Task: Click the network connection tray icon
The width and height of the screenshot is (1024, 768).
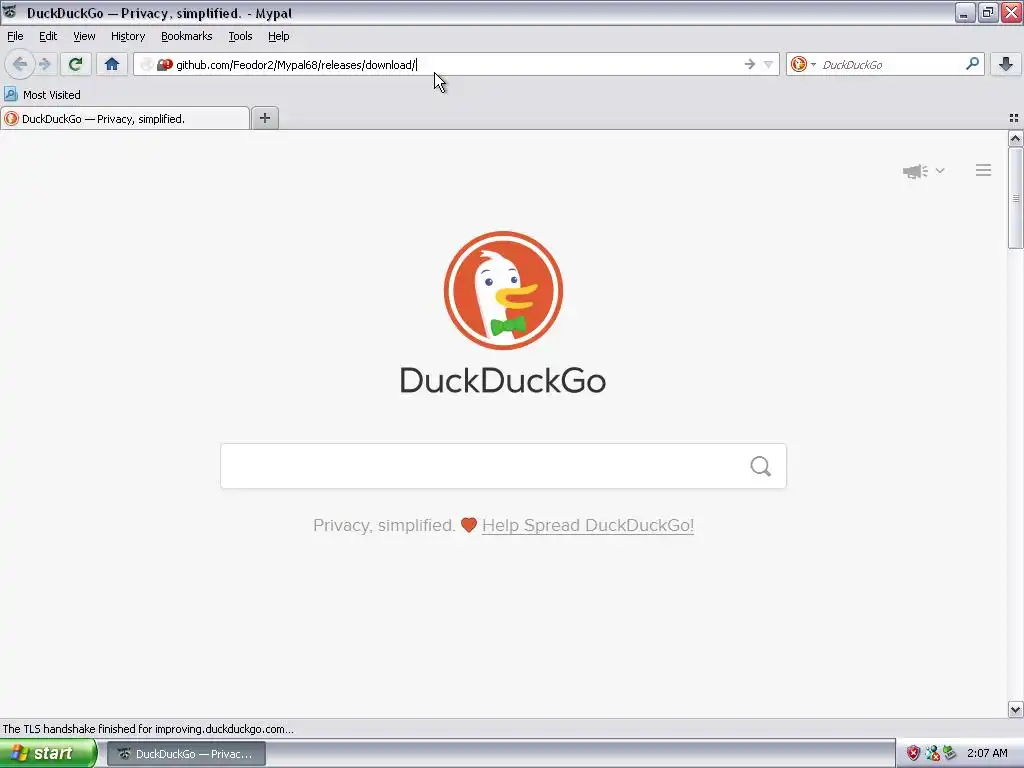Action: point(932,754)
